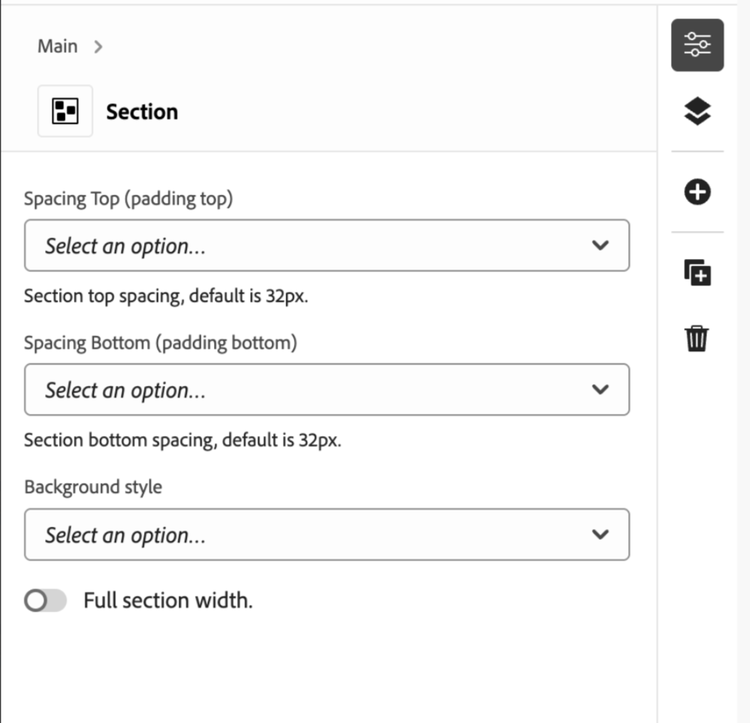Open Spacing Bottom dropdown

tap(327, 389)
